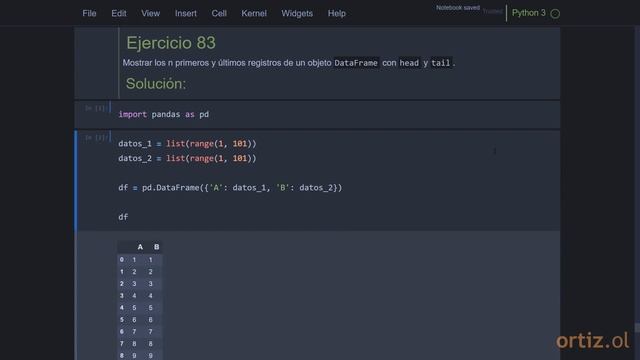Click output table row with index 3
Viewport: 640px width, 360px height.
[140, 296]
